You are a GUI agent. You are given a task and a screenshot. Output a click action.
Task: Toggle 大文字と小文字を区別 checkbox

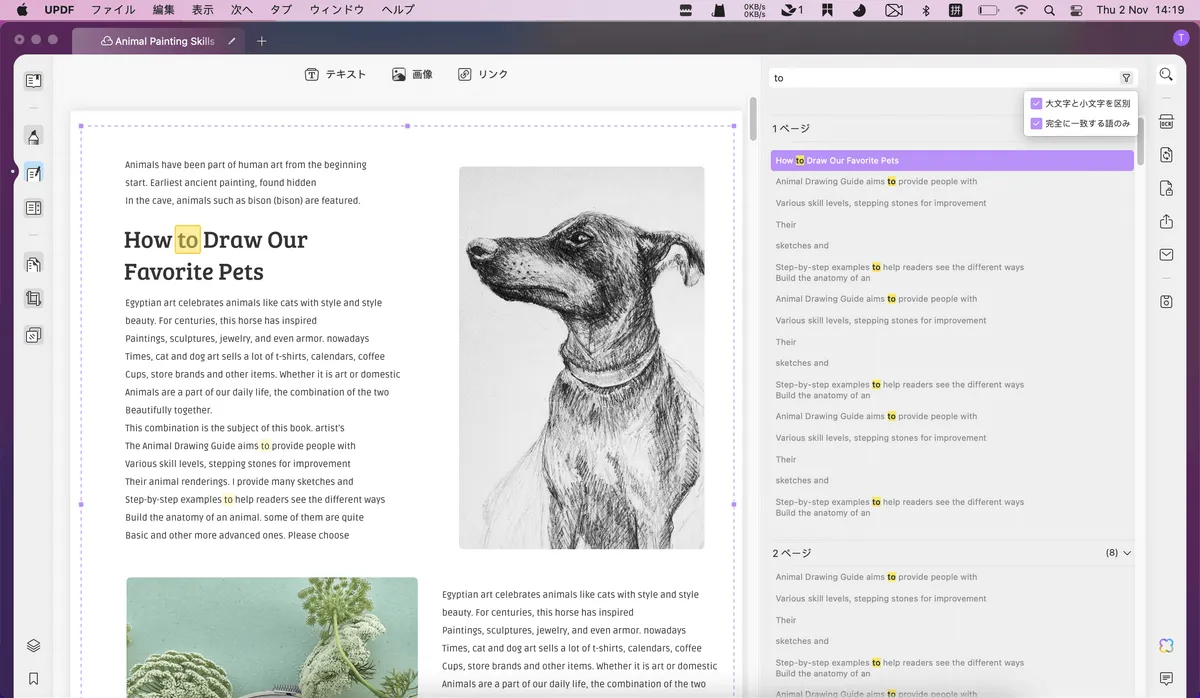(1036, 103)
